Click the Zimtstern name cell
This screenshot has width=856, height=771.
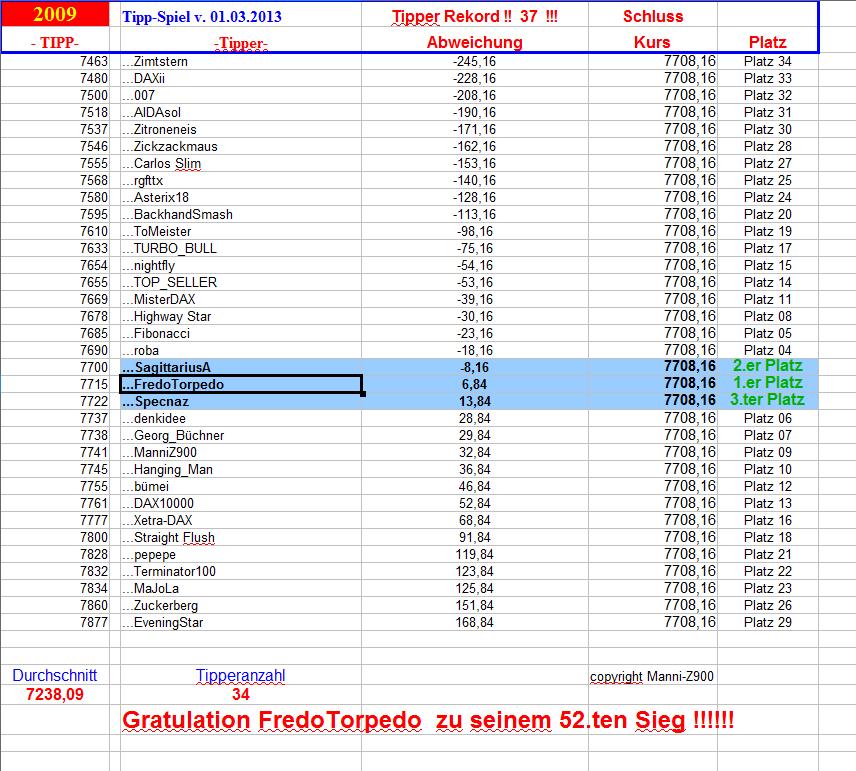click(x=241, y=61)
